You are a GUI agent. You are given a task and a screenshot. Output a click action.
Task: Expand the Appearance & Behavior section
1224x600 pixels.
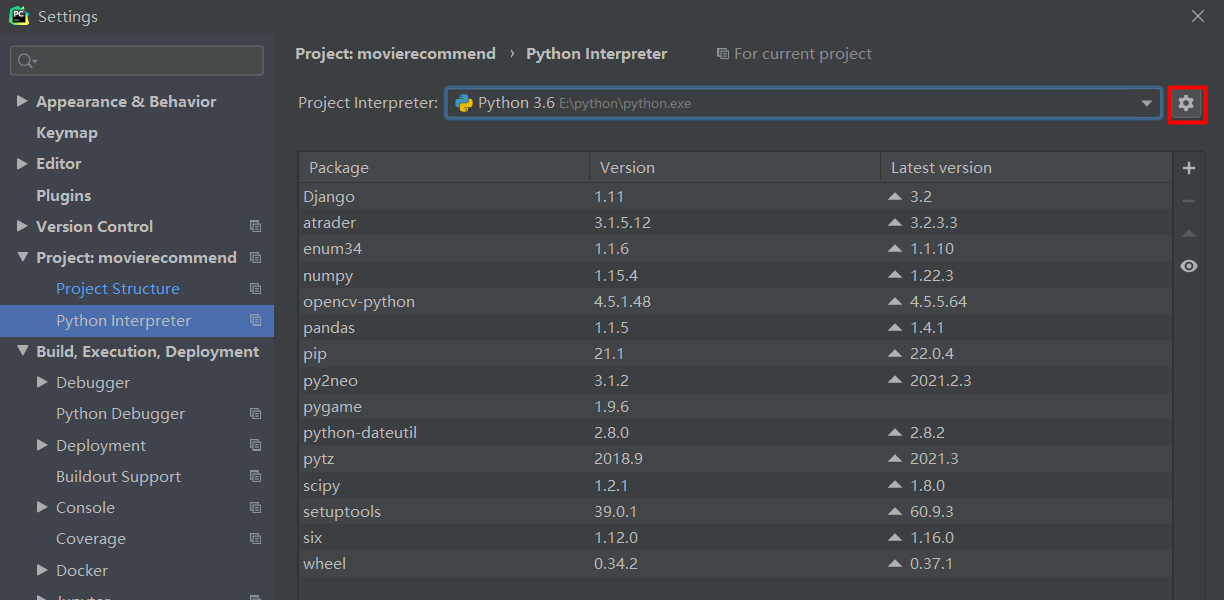tap(22, 102)
